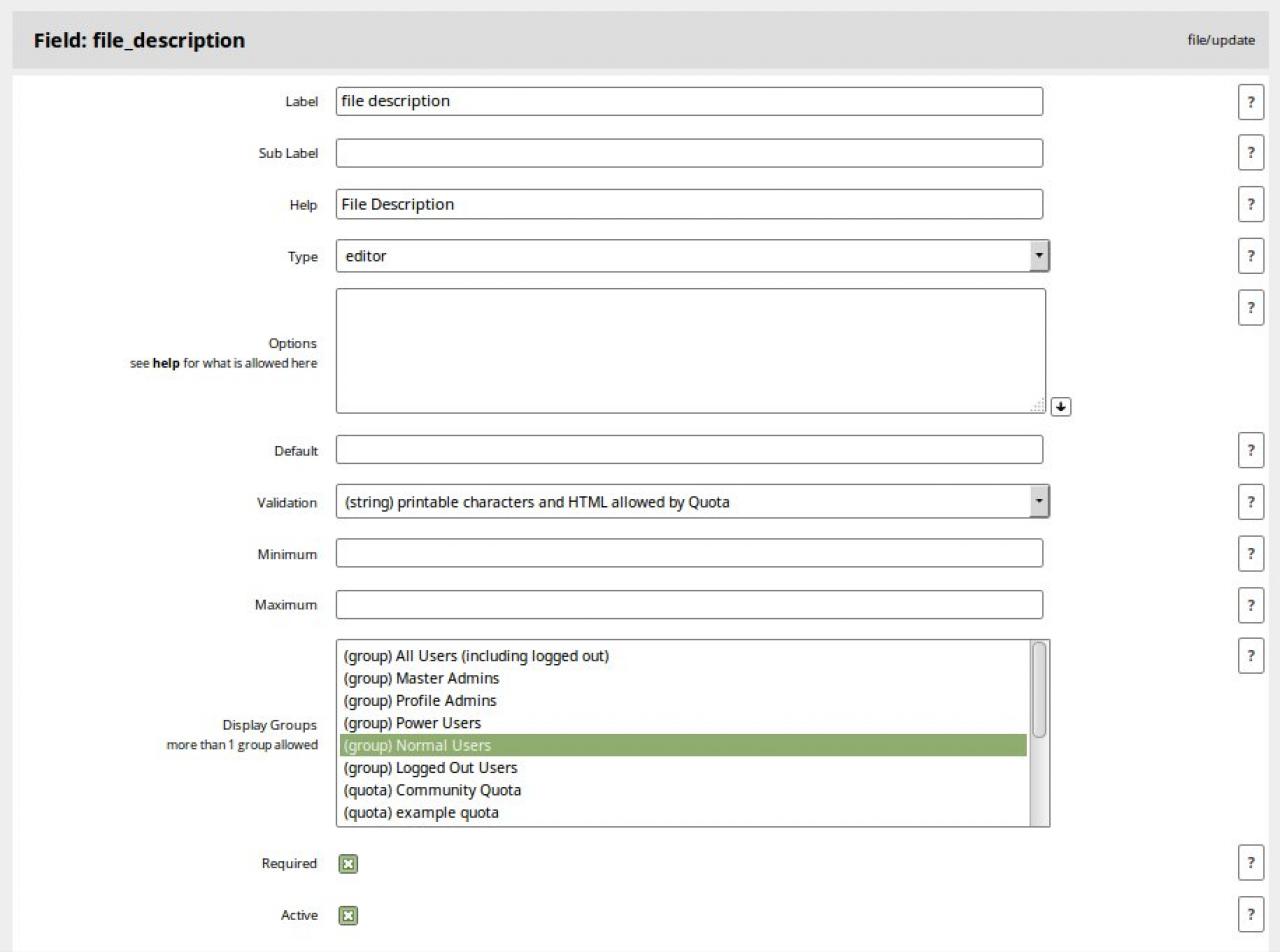Select Master Admins in Display Groups

tap(421, 679)
